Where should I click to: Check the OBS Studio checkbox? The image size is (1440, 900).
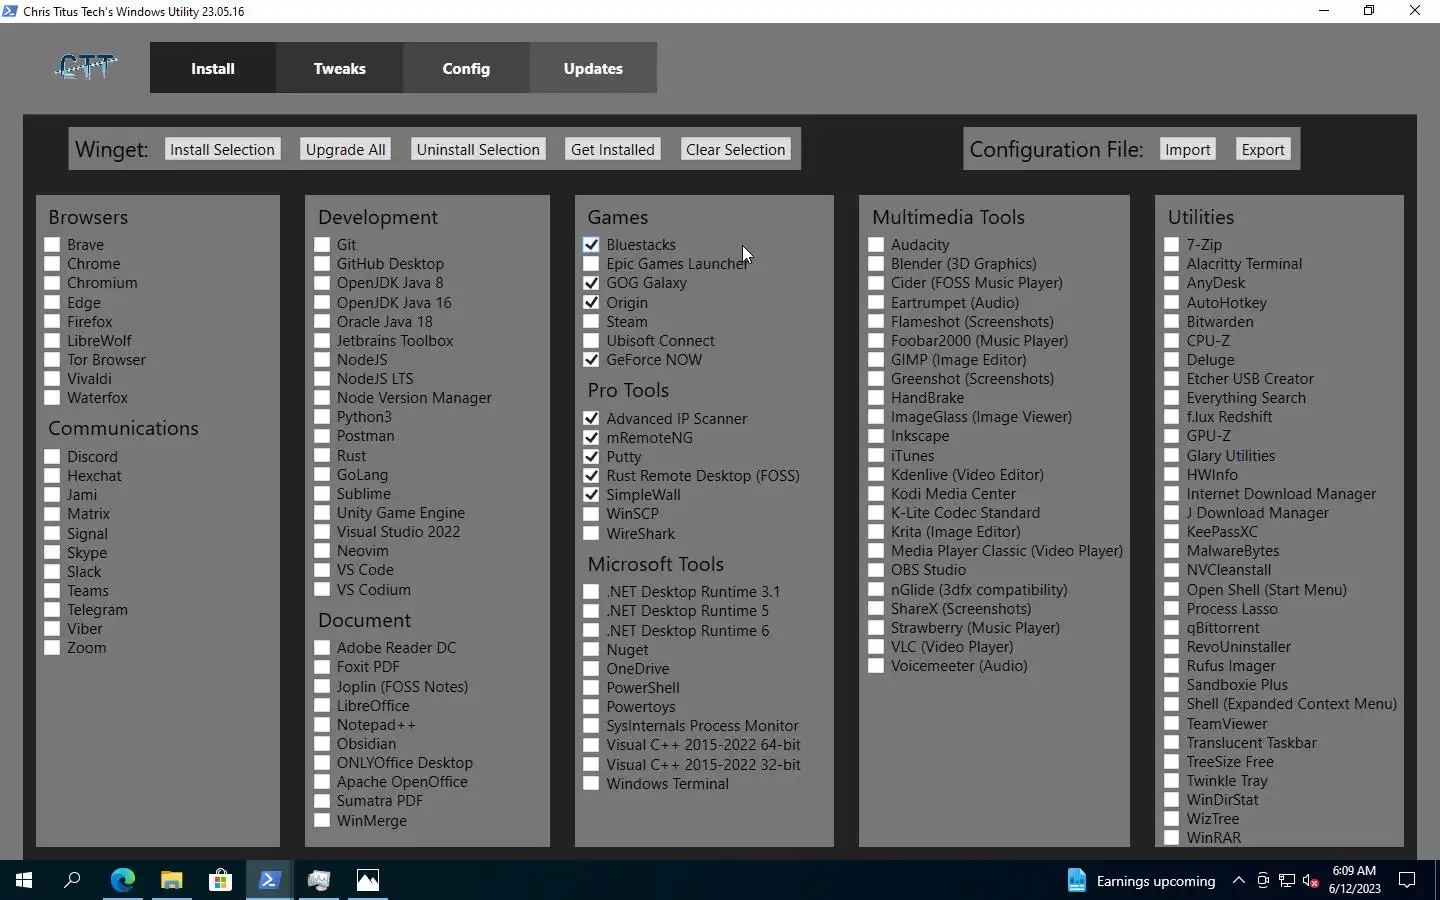(876, 570)
